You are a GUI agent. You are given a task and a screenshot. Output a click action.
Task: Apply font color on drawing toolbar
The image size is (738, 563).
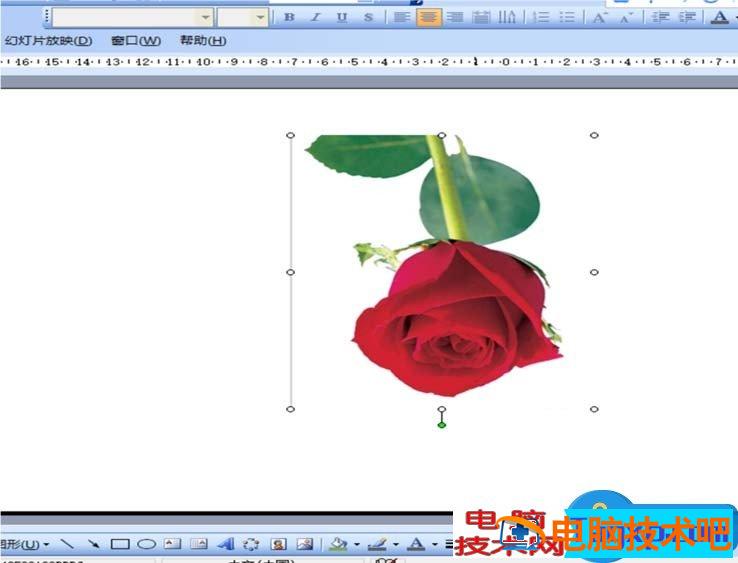416,545
